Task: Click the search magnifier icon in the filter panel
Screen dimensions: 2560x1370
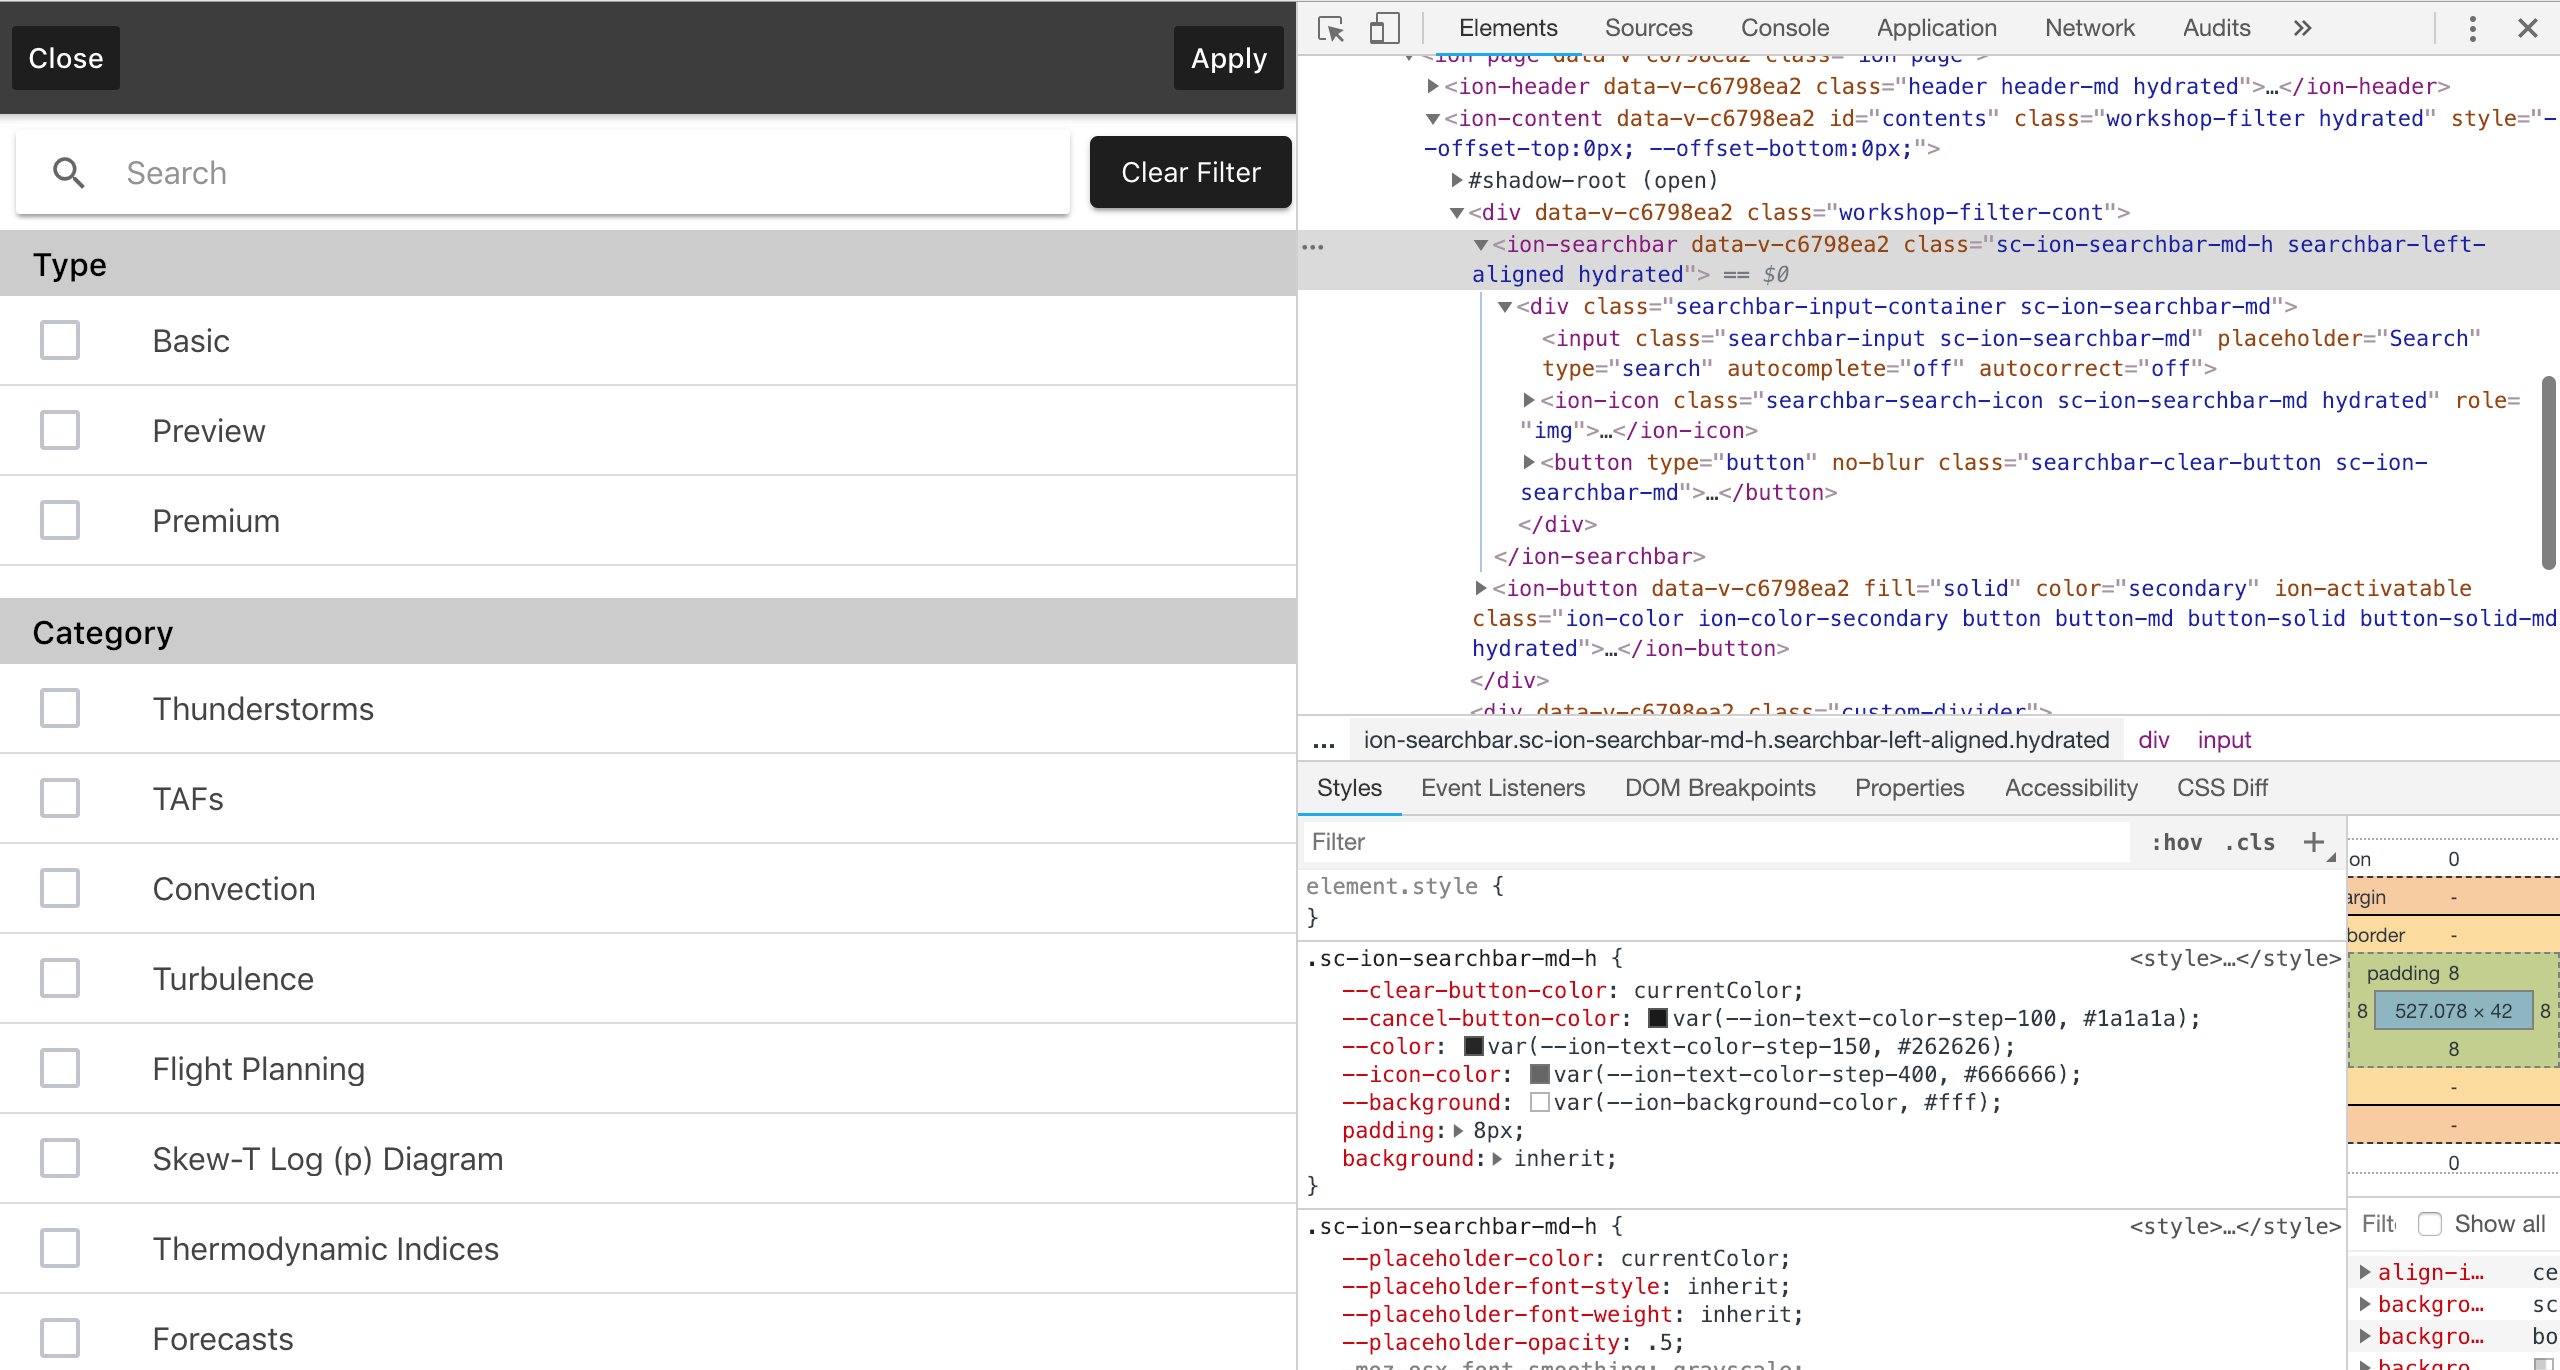Action: pyautogui.click(x=69, y=172)
